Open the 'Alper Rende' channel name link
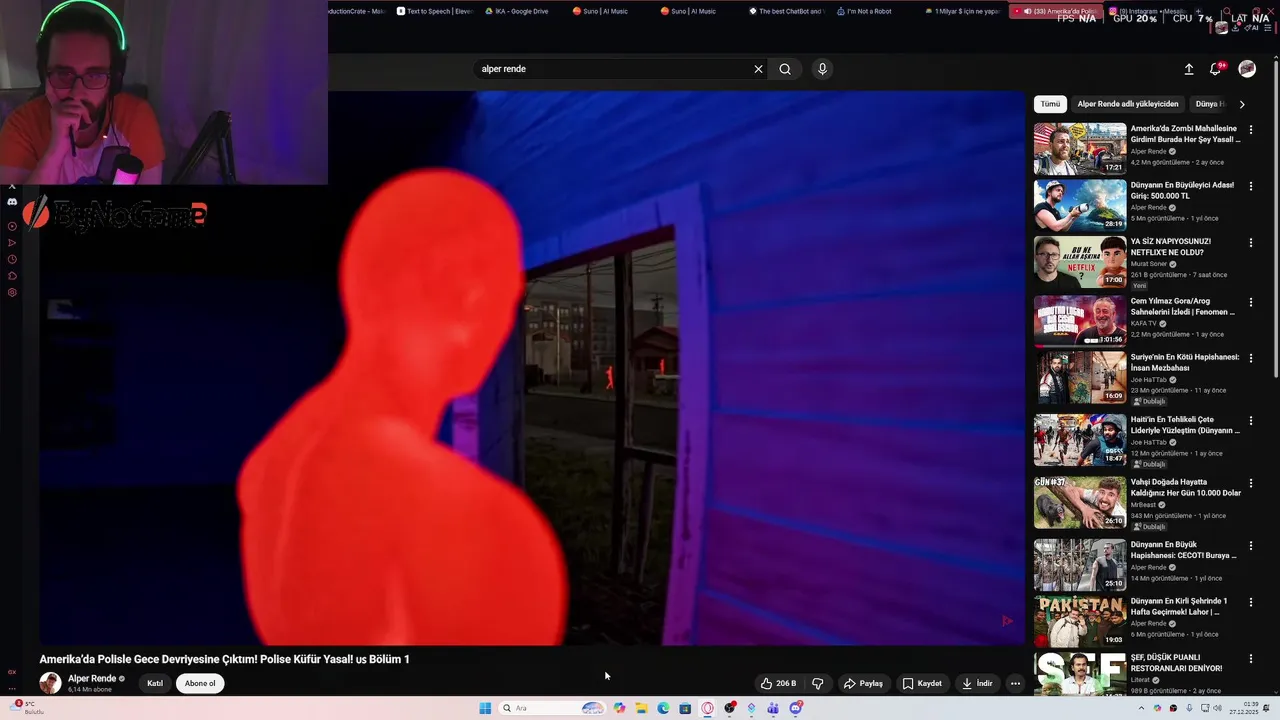 [x=91, y=678]
